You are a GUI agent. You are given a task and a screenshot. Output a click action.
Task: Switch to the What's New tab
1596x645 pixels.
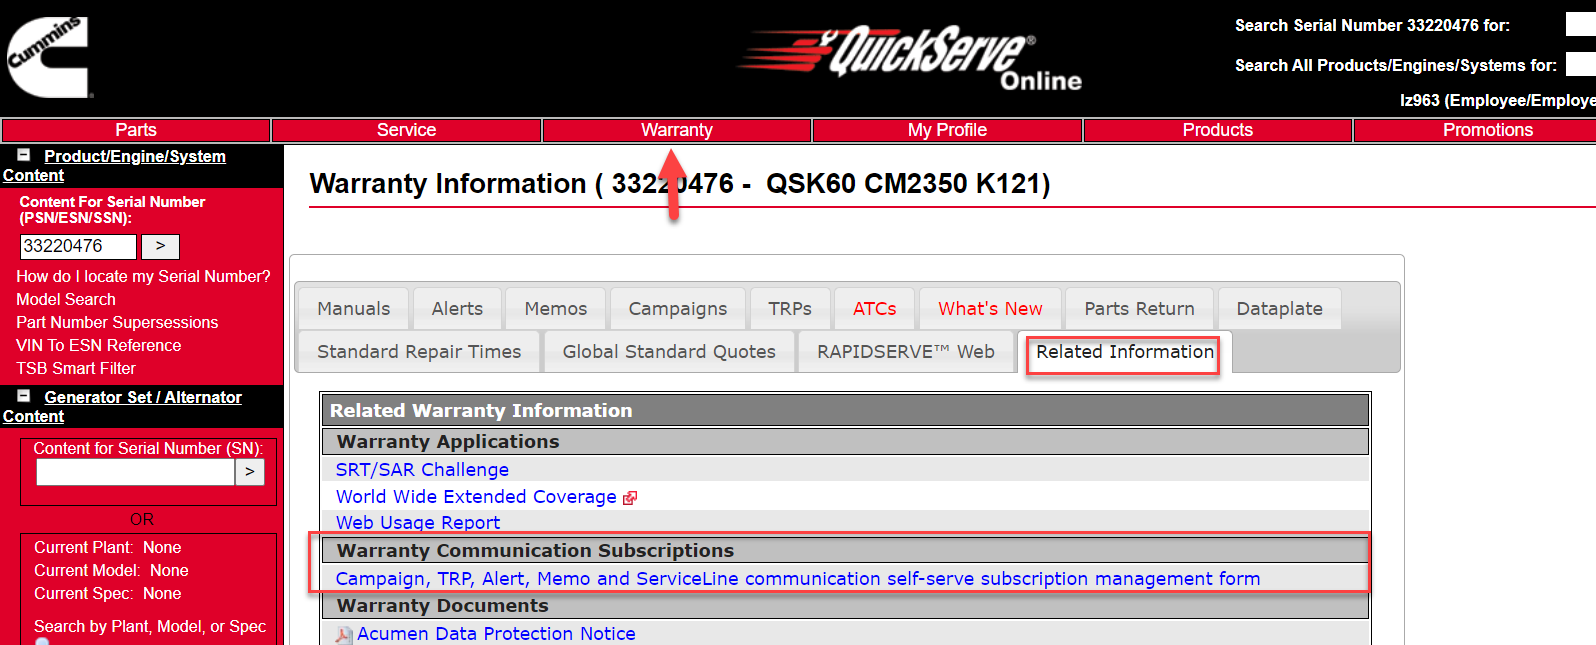click(990, 309)
